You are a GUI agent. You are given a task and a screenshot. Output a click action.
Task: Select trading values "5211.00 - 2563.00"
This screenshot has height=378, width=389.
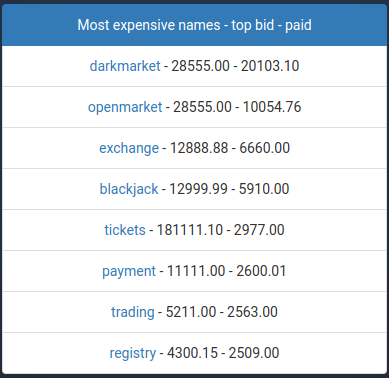(x=222, y=312)
